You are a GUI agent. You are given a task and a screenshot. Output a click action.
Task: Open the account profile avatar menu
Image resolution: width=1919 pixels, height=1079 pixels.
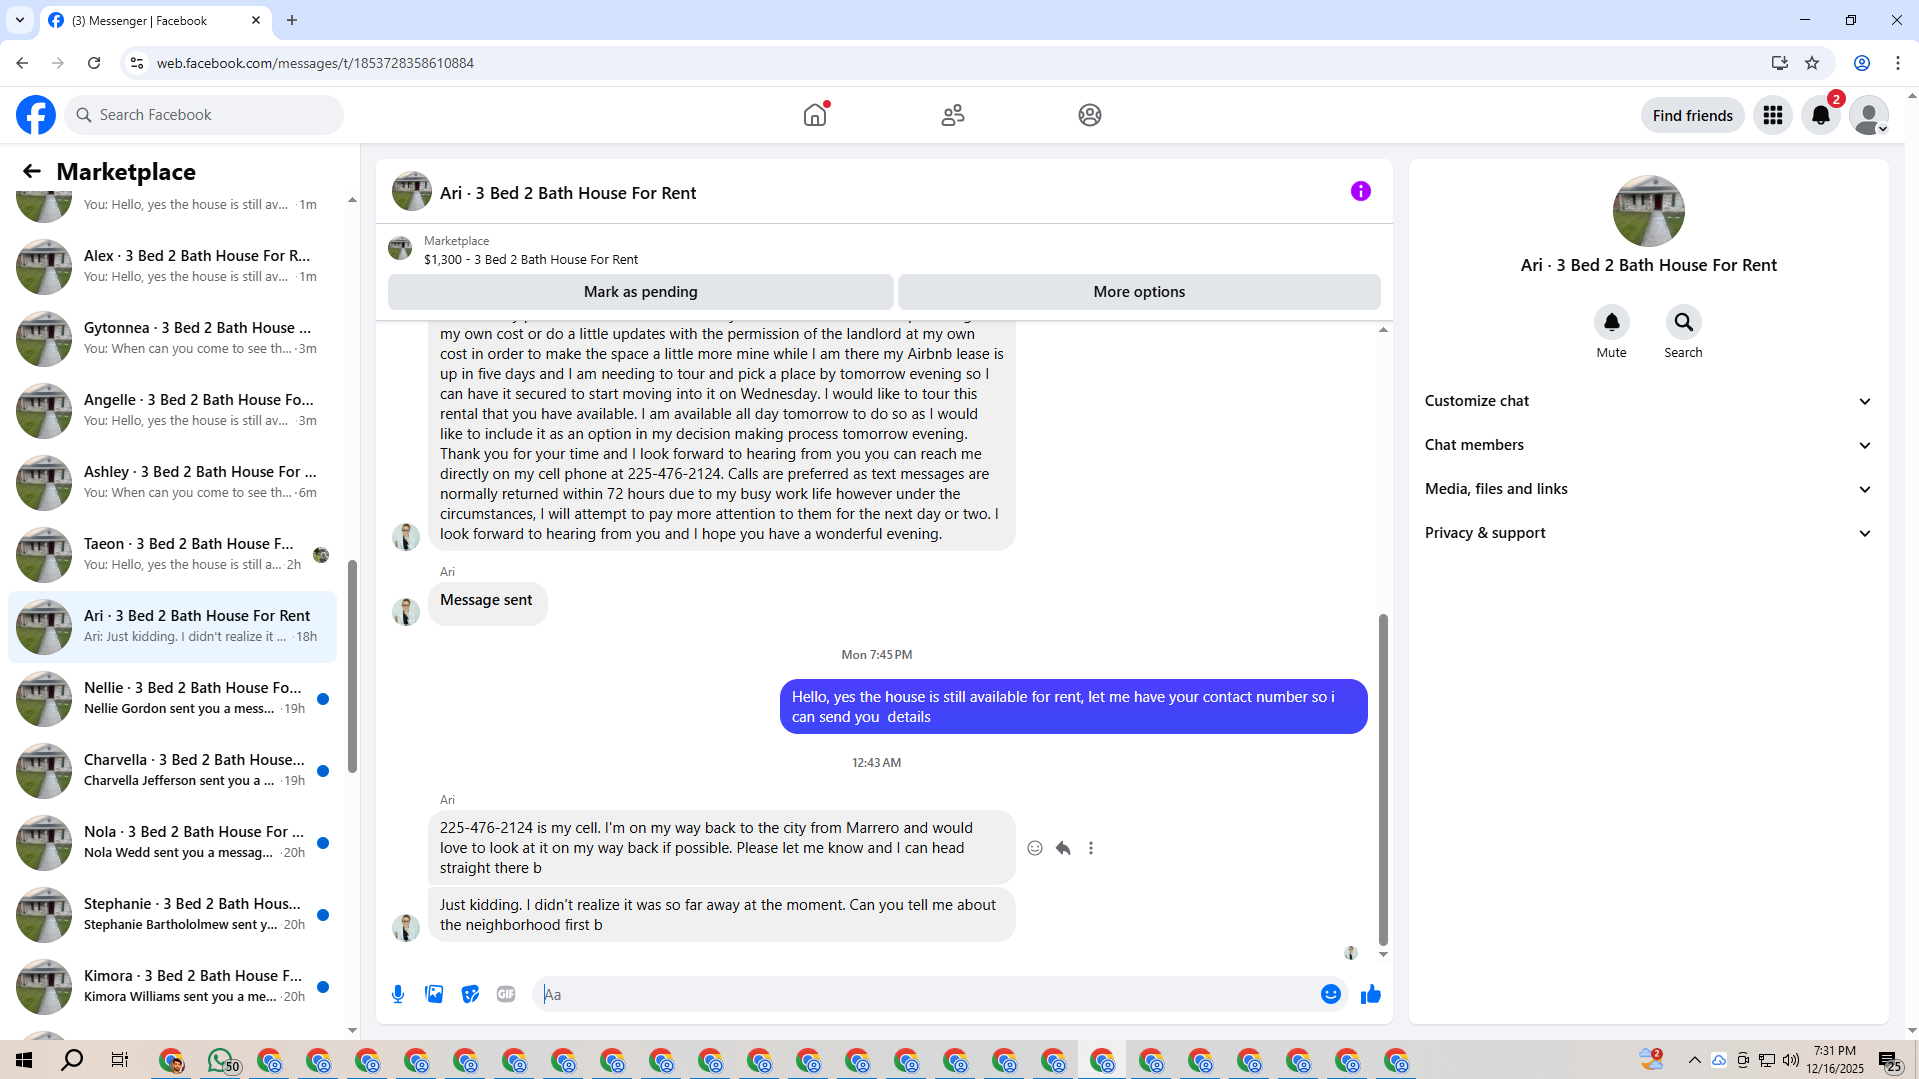coord(1869,115)
